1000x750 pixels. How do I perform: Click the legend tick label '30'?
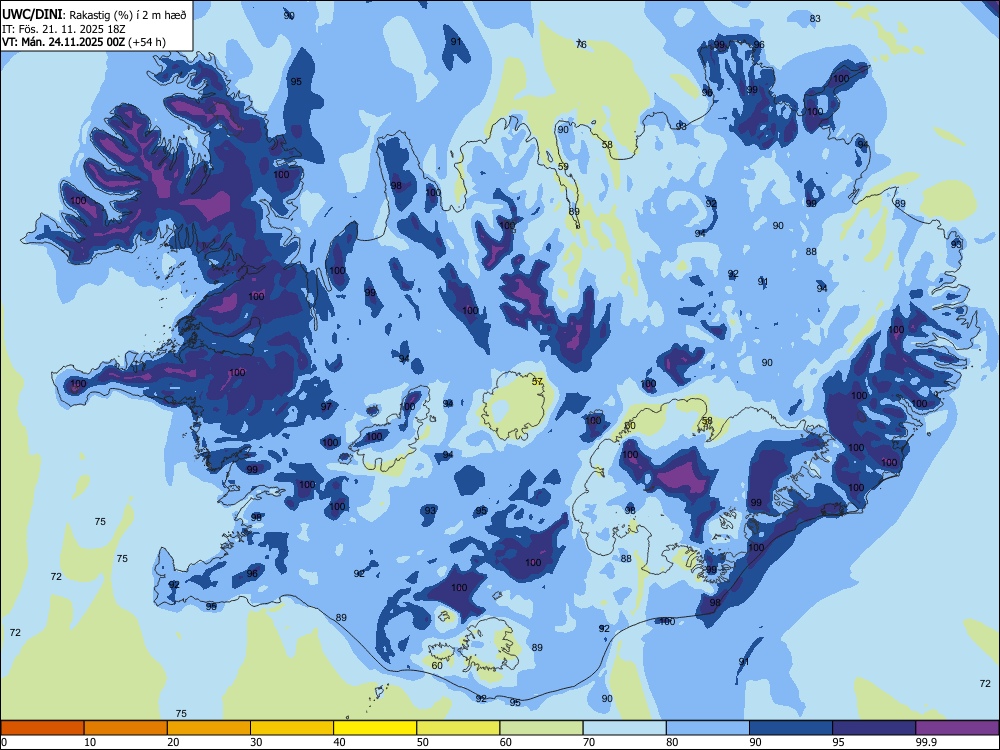(256, 742)
